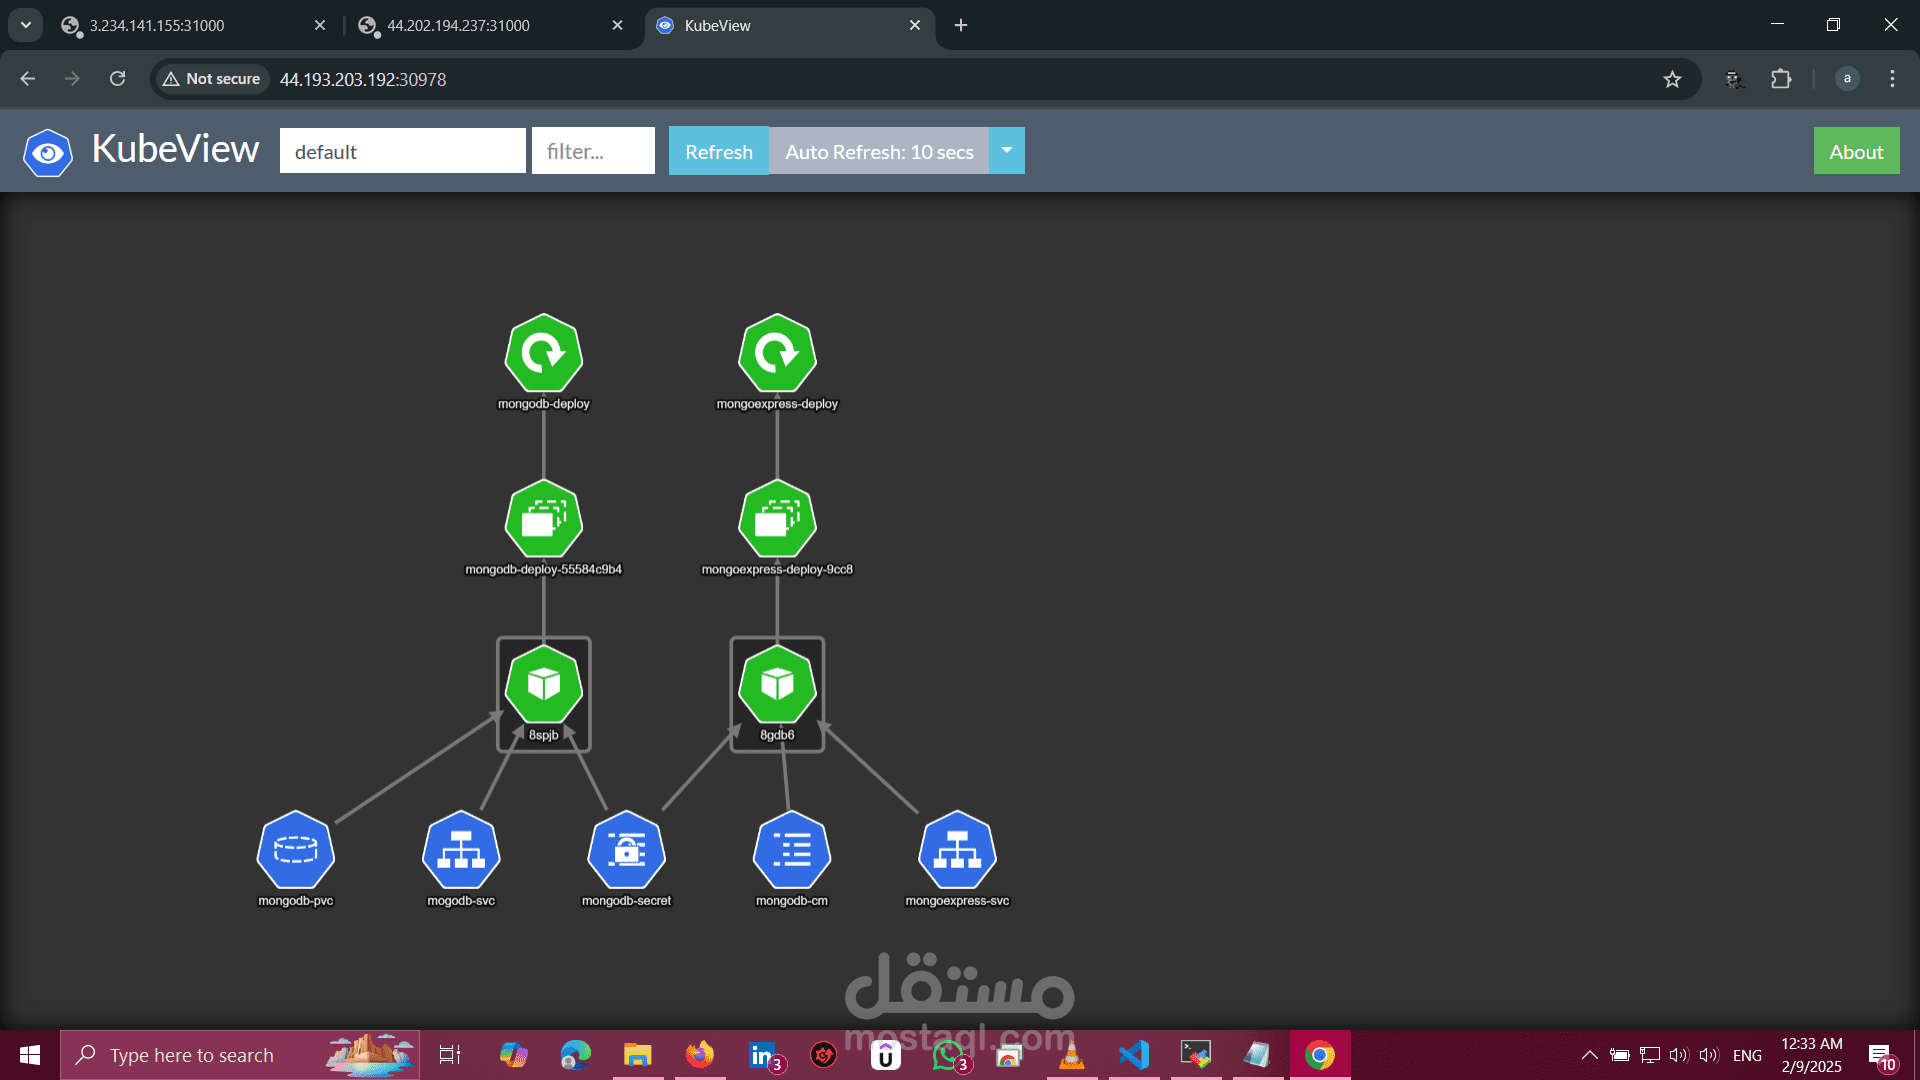This screenshot has height=1080, width=1920.
Task: Click the Refresh button
Action: click(719, 151)
